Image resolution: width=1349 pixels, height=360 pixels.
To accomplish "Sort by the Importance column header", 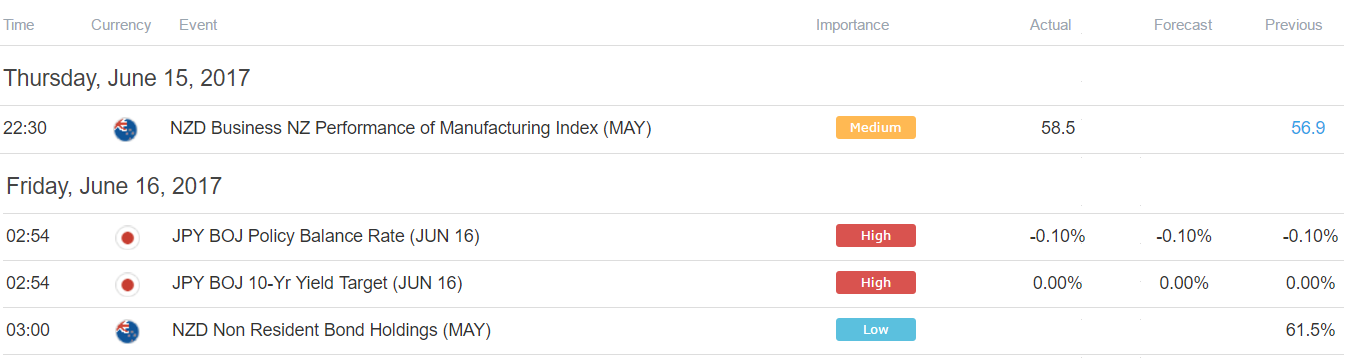I will click(x=852, y=25).
